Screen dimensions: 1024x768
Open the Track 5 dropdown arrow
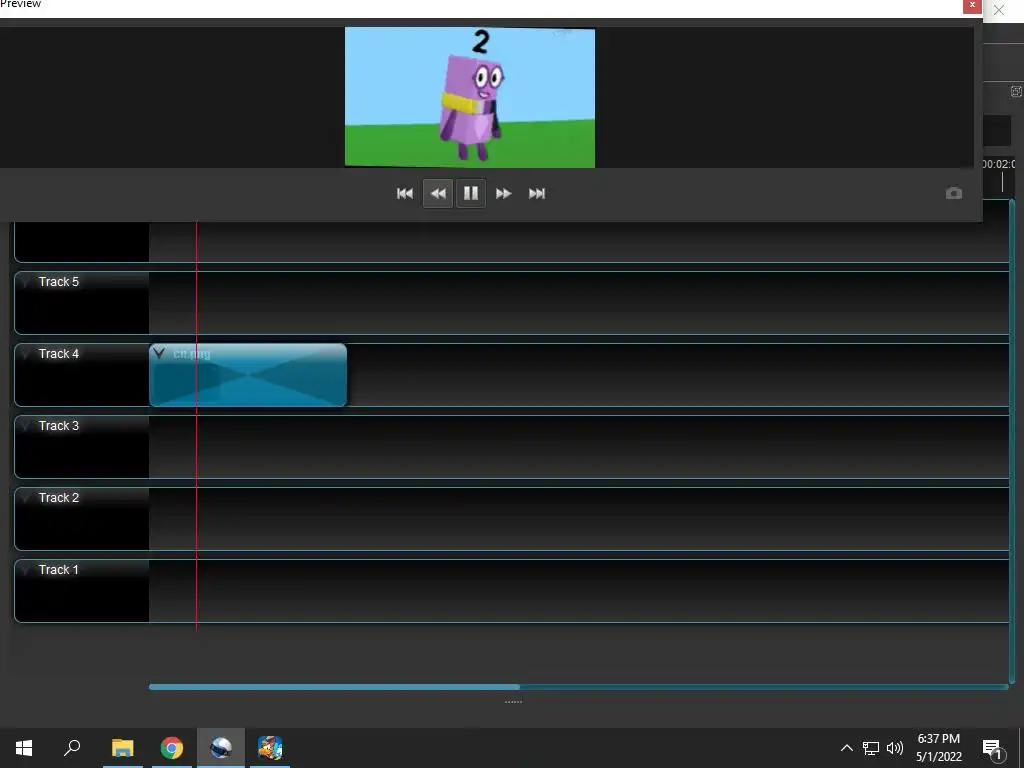pos(26,281)
